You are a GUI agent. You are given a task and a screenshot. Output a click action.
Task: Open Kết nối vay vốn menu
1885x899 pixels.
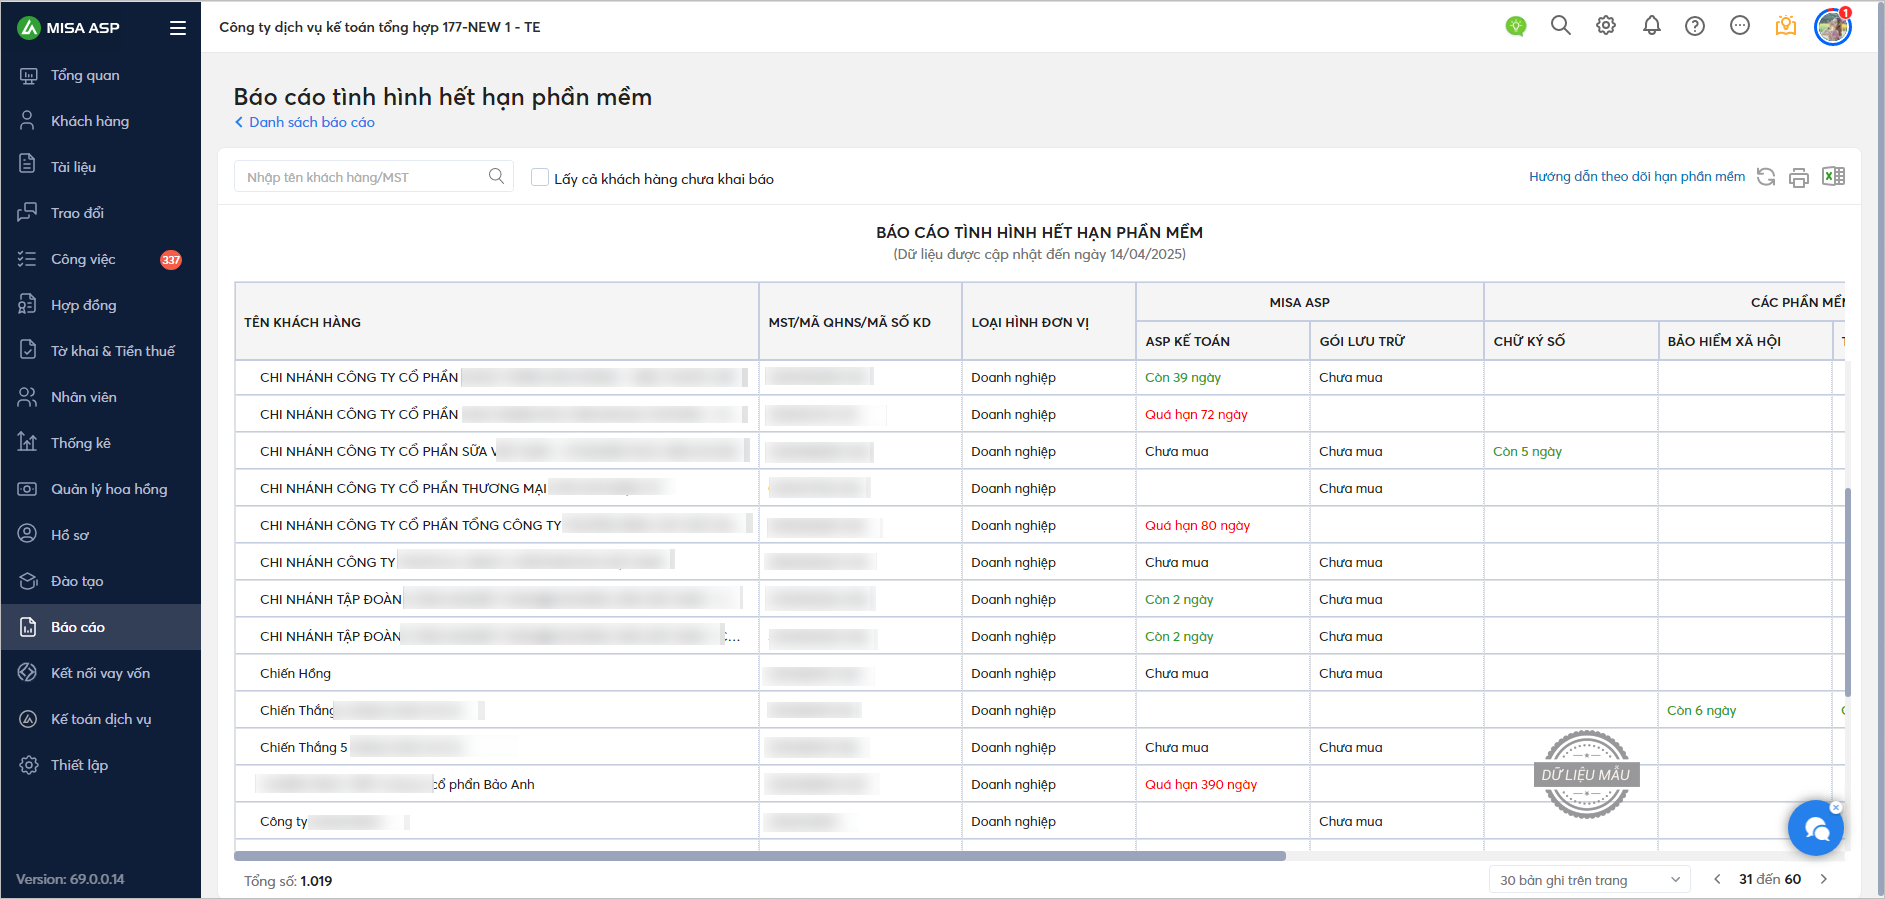100,673
